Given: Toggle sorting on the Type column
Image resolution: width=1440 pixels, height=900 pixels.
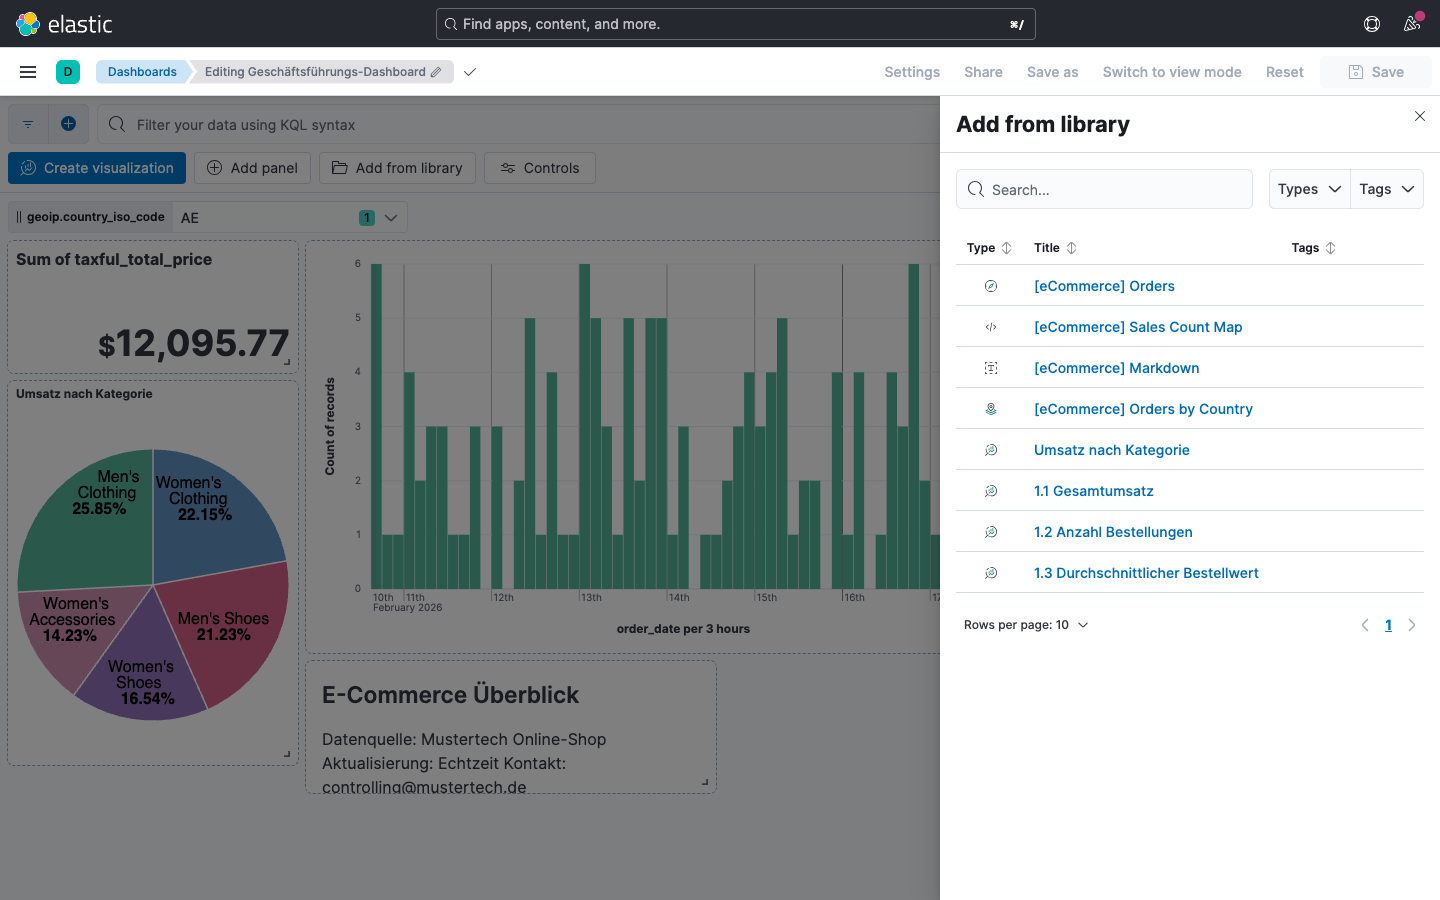Looking at the screenshot, I should tap(1004, 247).
